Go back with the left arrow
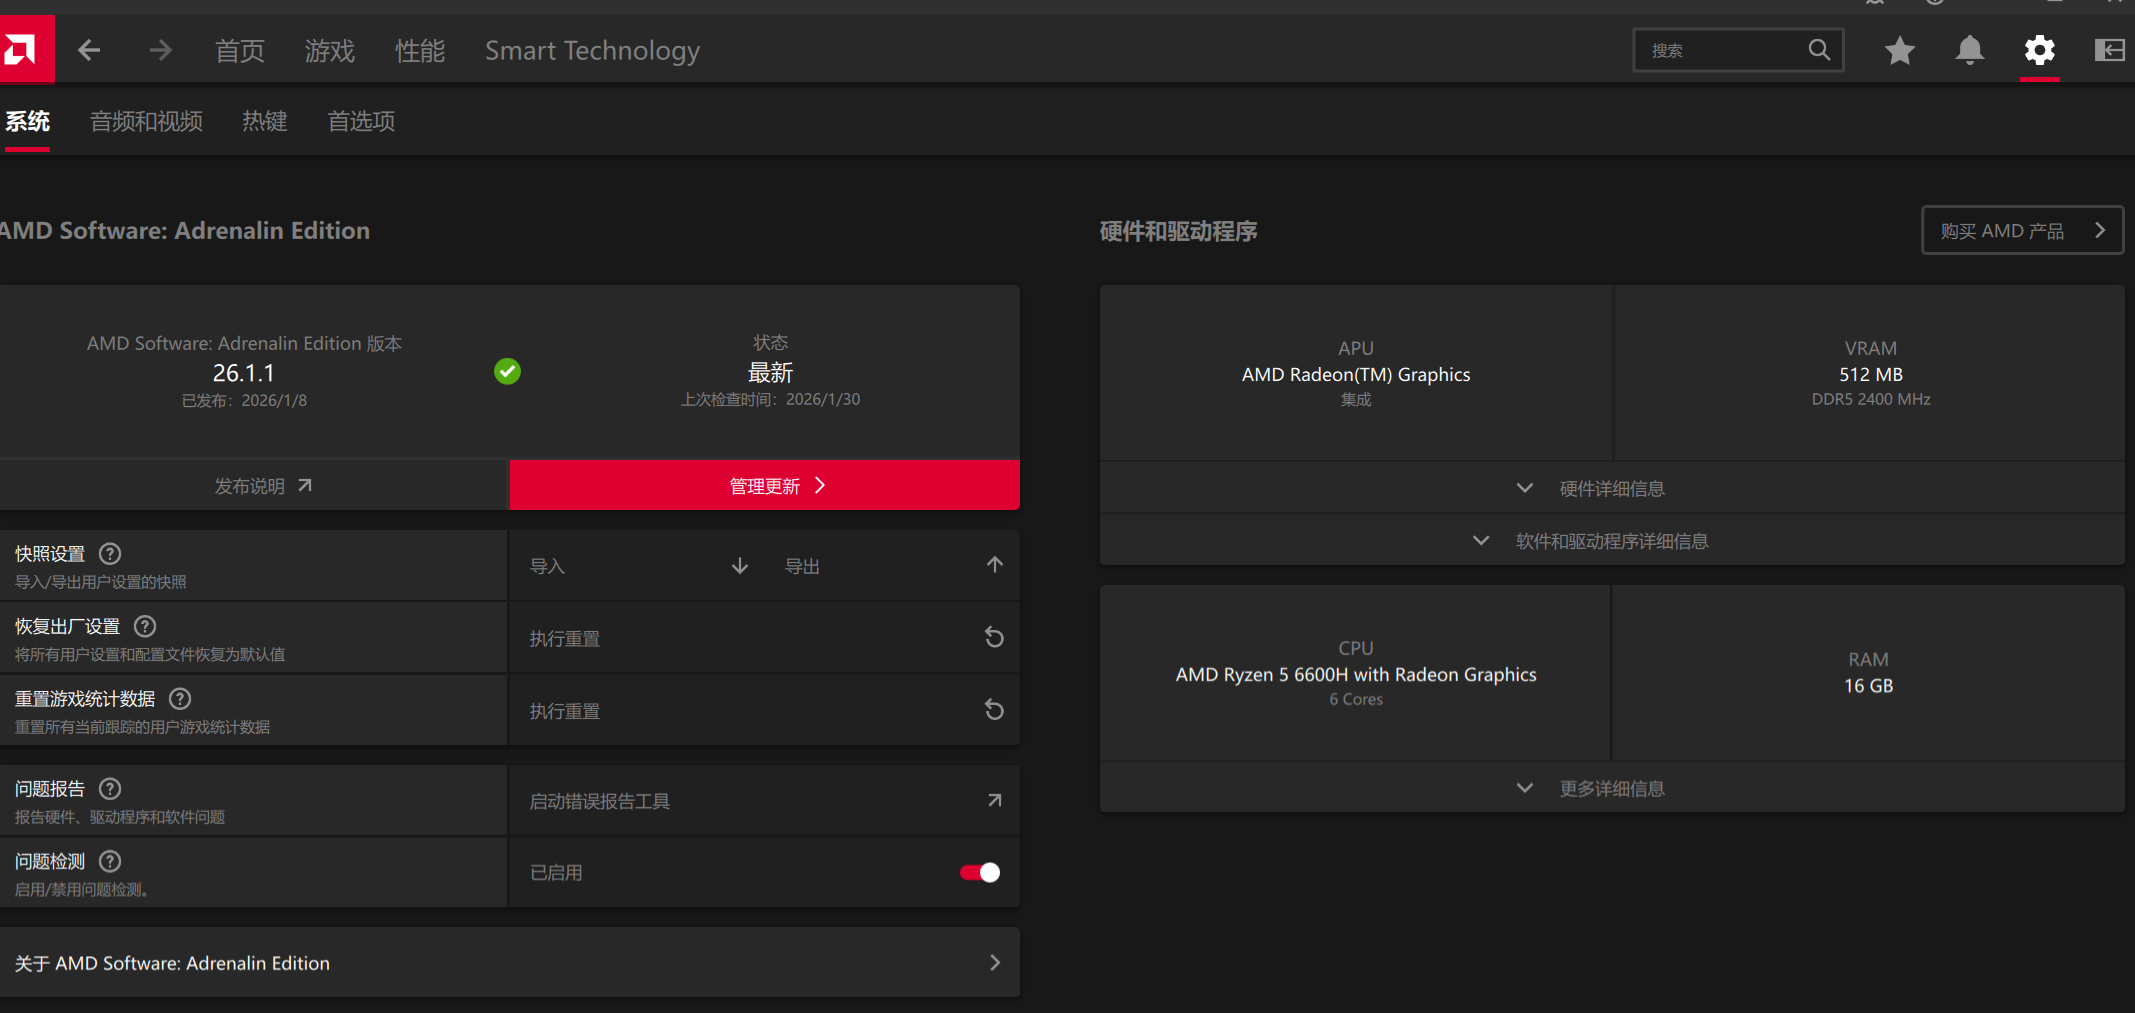Screen dimensions: 2135x1013 [89, 50]
